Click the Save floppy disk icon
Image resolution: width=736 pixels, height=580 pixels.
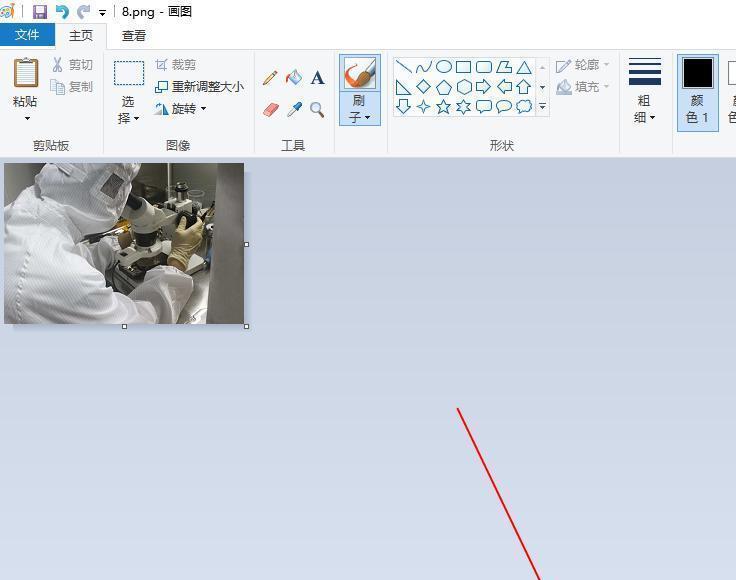click(39, 12)
